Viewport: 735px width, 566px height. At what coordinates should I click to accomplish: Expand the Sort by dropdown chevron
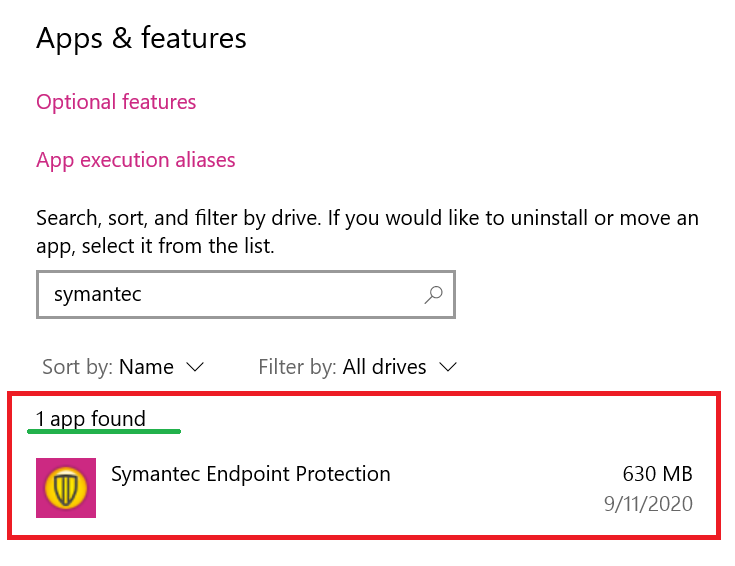195,367
